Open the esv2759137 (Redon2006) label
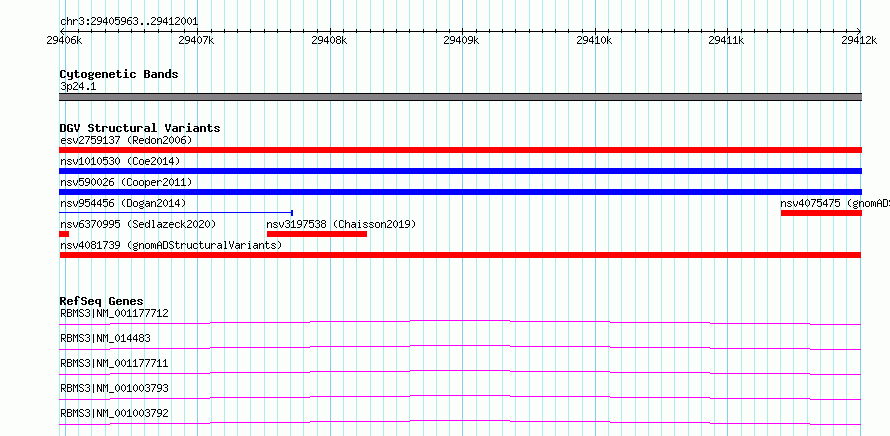Screen dimensions: 890x436 coord(126,140)
